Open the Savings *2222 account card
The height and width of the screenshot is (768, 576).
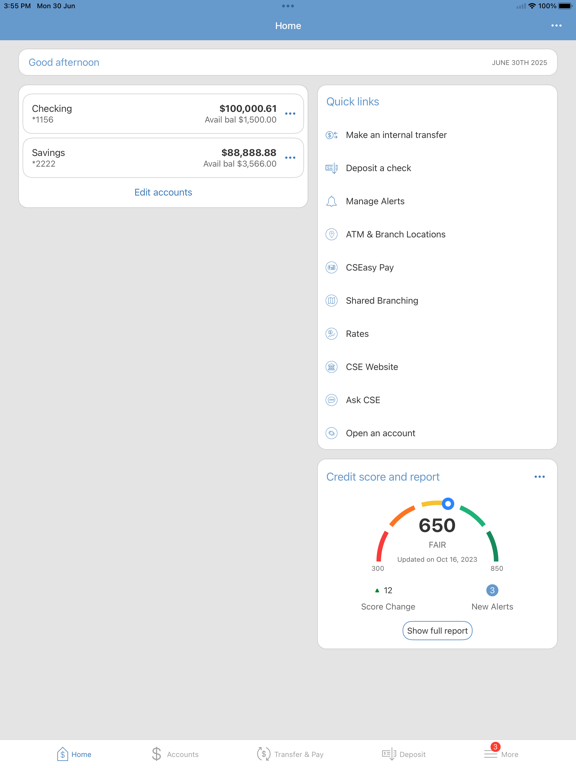point(163,158)
